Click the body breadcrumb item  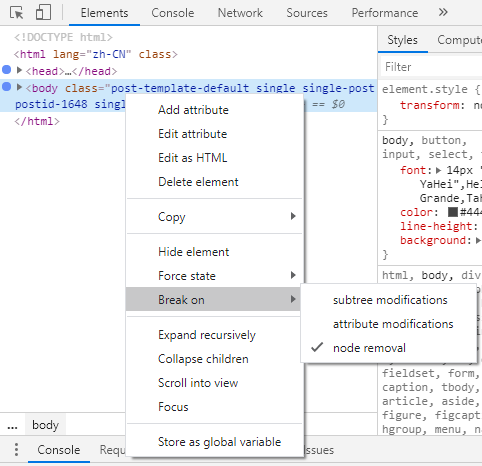point(45,425)
